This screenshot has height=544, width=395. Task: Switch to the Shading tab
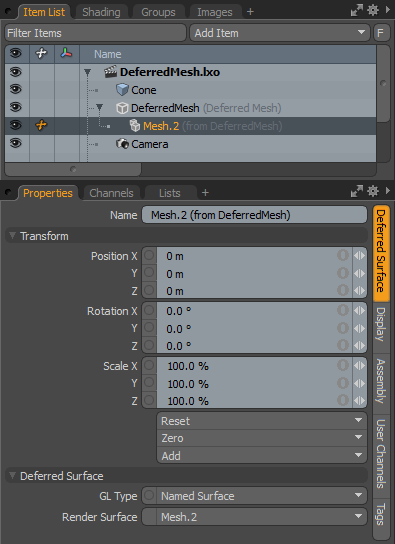click(x=101, y=12)
